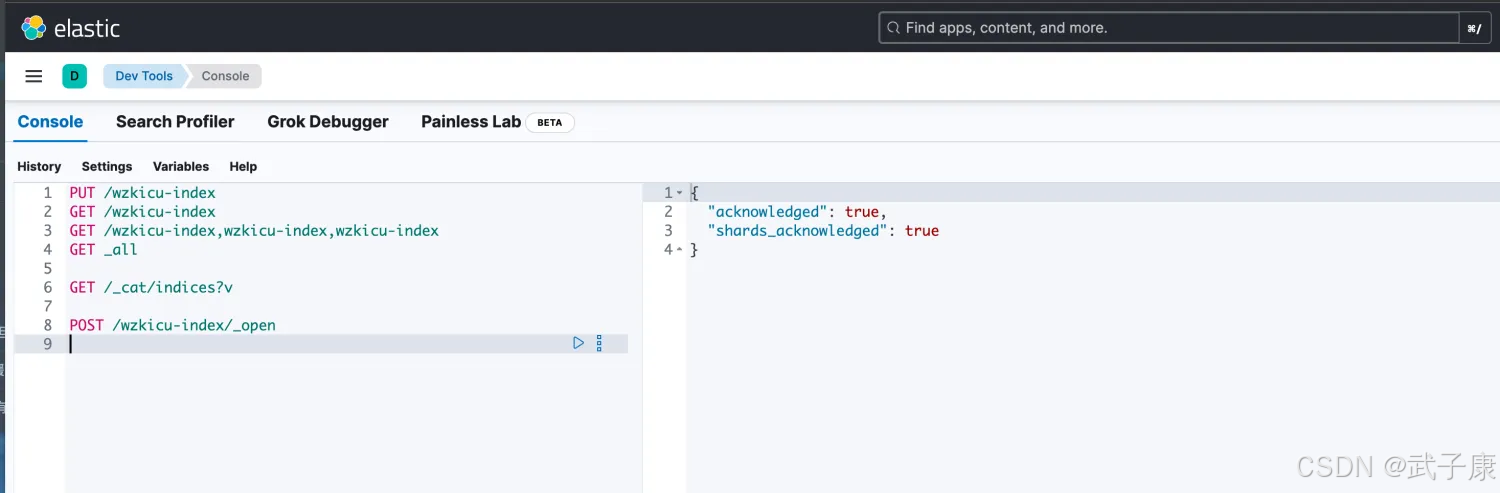1500x493 pixels.
Task: Click the BETA badge next to Painless Lab
Action: point(550,122)
